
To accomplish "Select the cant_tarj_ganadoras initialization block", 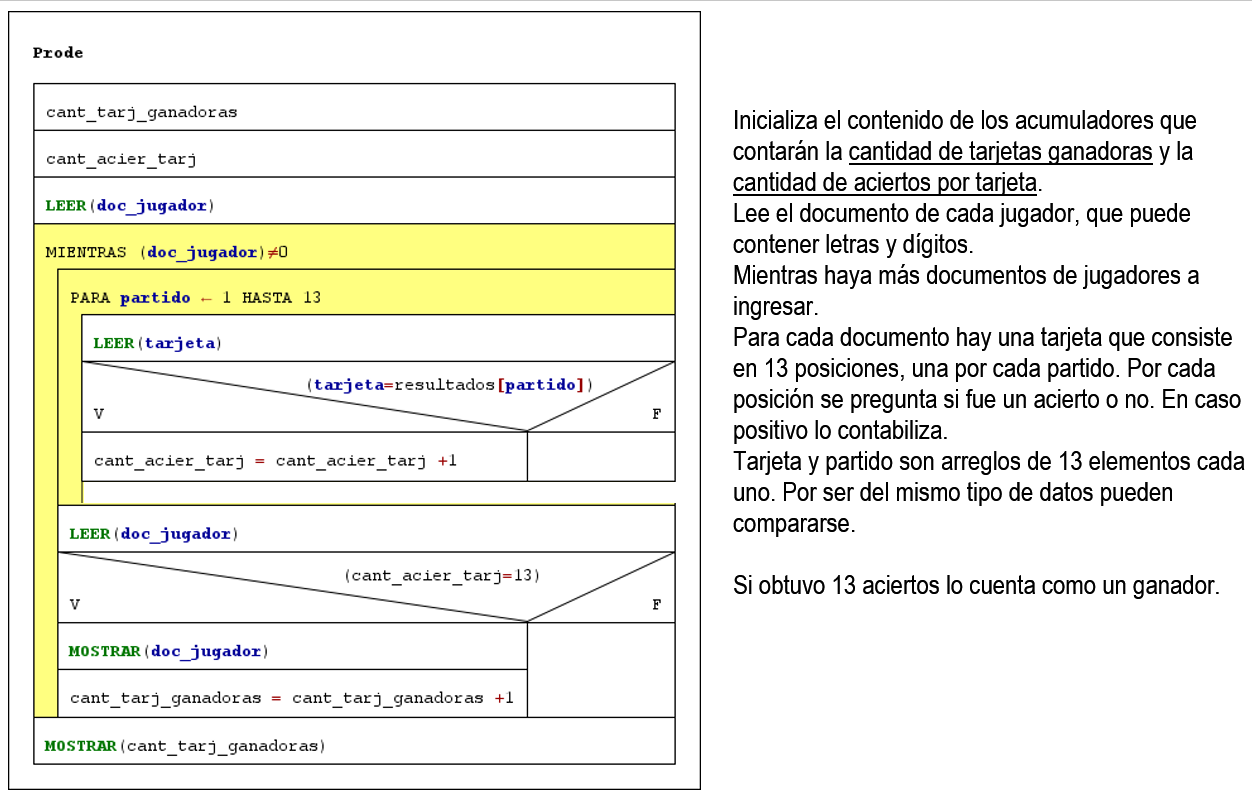I will click(142, 112).
